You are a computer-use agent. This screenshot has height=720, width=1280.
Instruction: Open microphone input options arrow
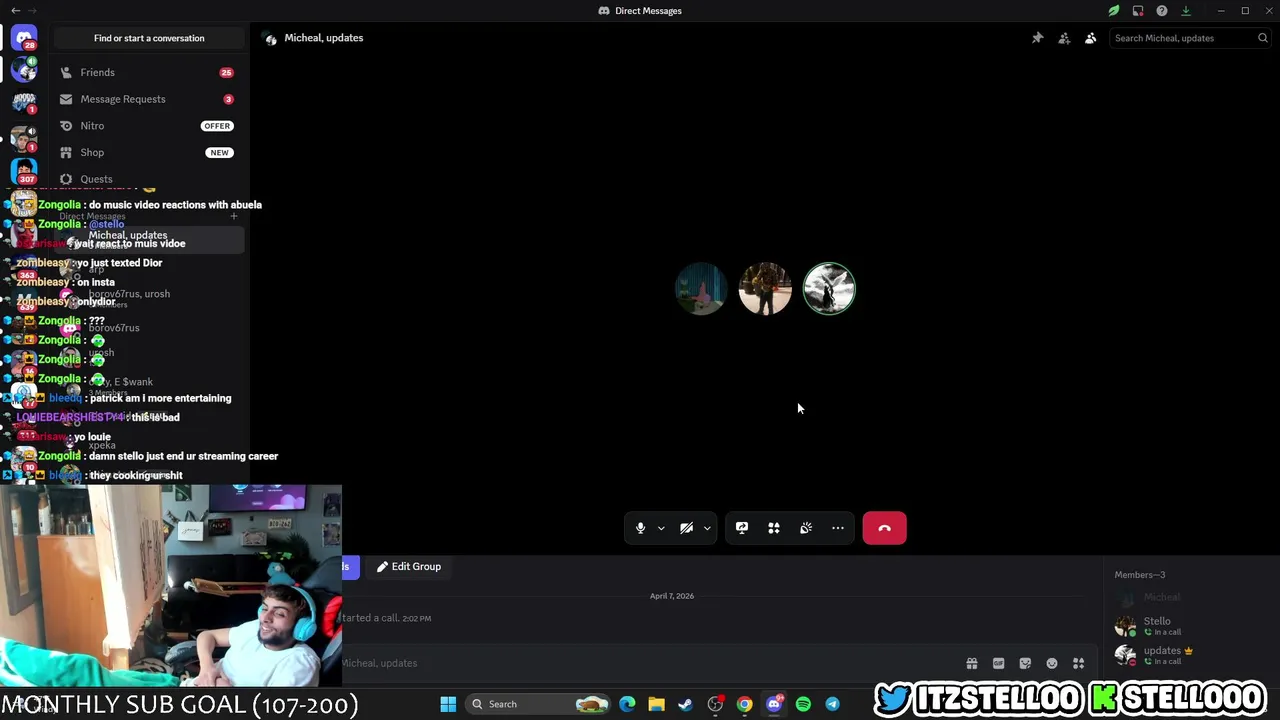coord(661,528)
